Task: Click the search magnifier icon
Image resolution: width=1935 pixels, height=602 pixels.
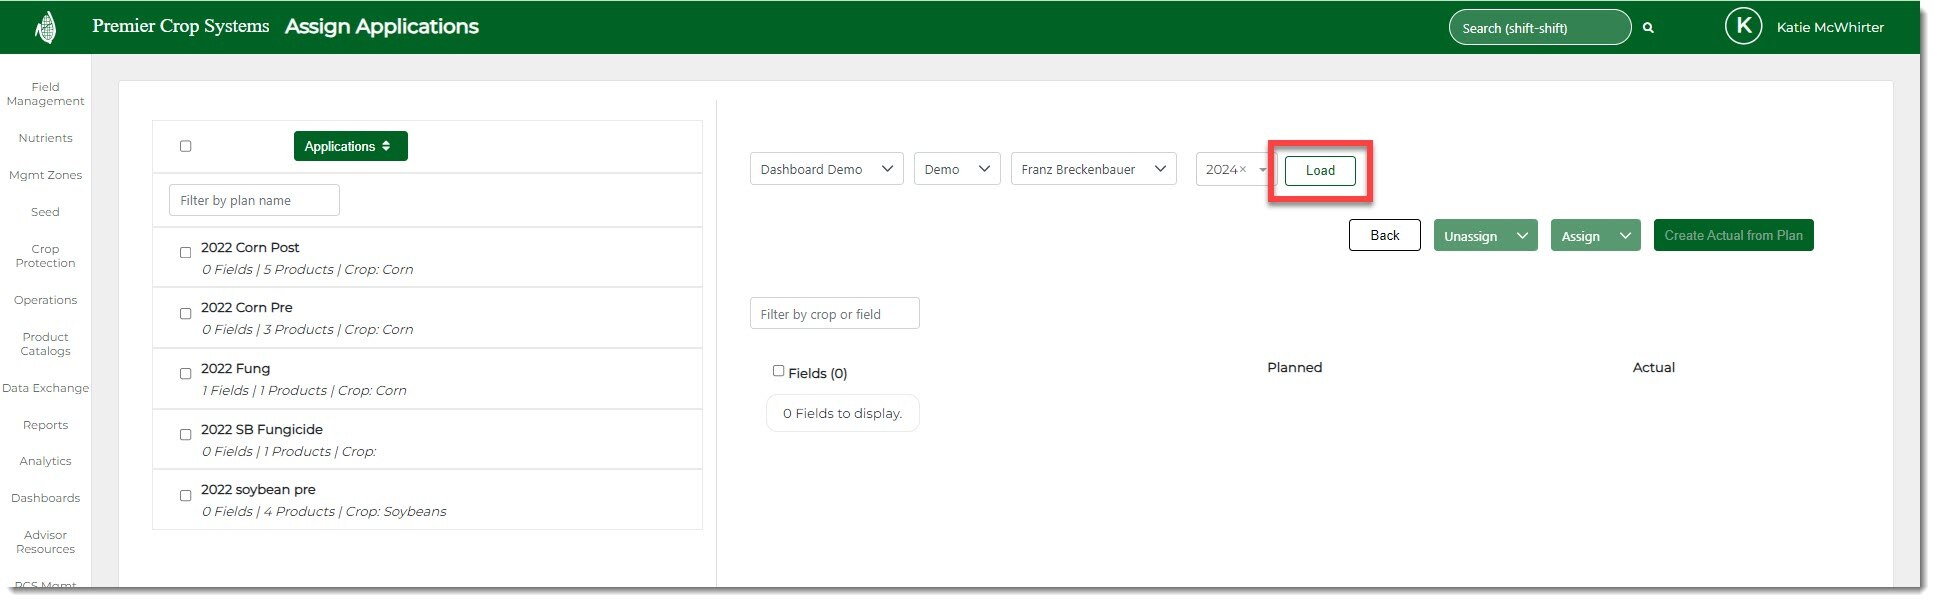Action: 1648,28
